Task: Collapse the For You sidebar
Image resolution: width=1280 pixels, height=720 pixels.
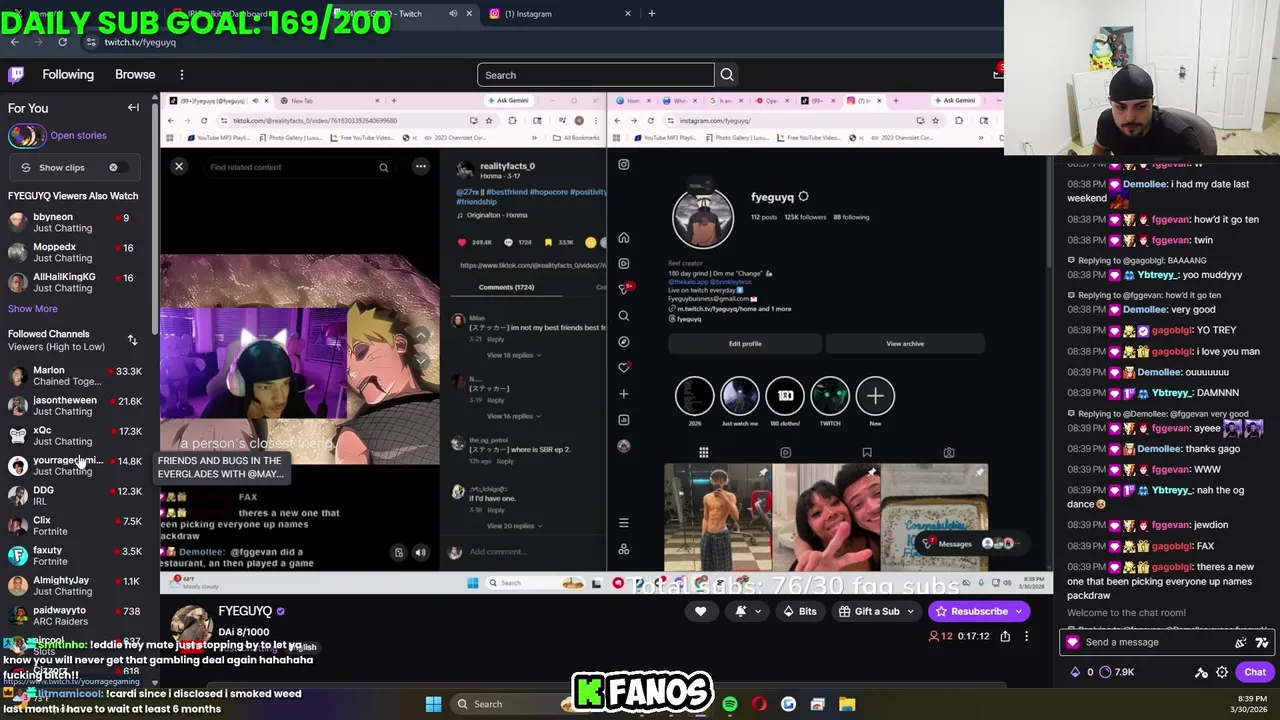Action: click(133, 108)
